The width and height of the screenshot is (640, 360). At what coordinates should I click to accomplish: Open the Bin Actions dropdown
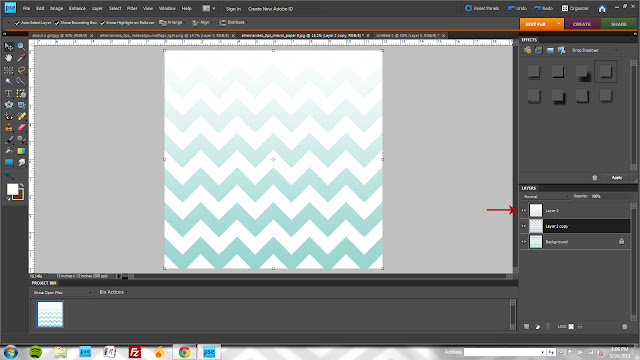[x=113, y=292]
